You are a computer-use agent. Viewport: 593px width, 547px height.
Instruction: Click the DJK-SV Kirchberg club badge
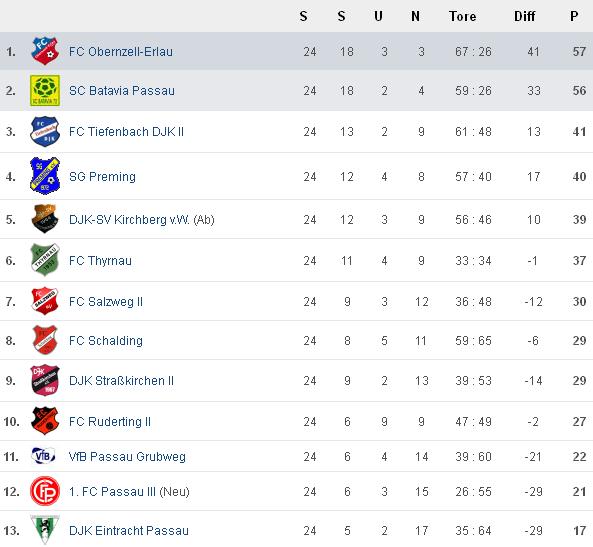tap(45, 219)
